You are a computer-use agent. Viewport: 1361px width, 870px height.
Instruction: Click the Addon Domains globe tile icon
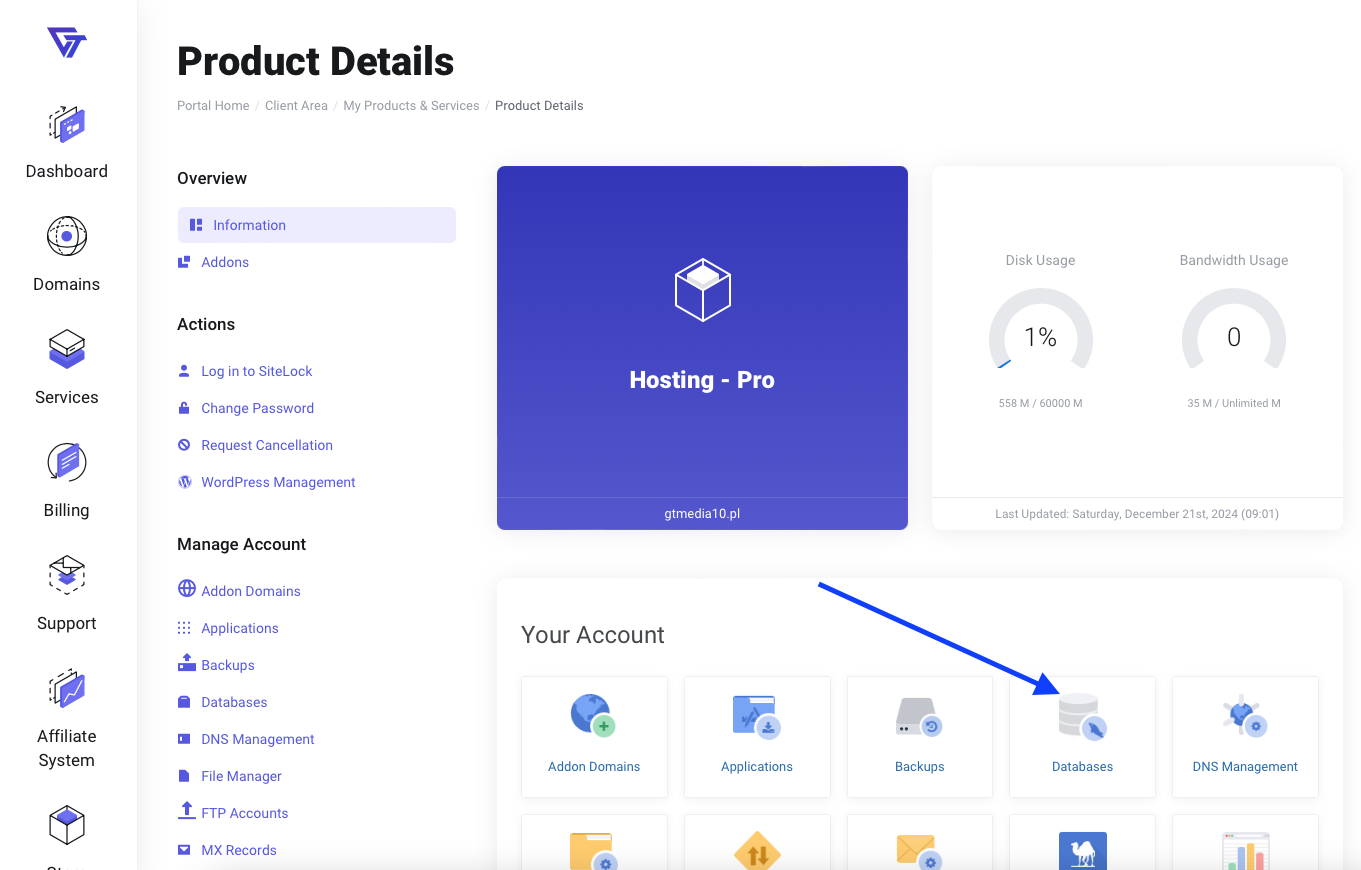point(592,716)
